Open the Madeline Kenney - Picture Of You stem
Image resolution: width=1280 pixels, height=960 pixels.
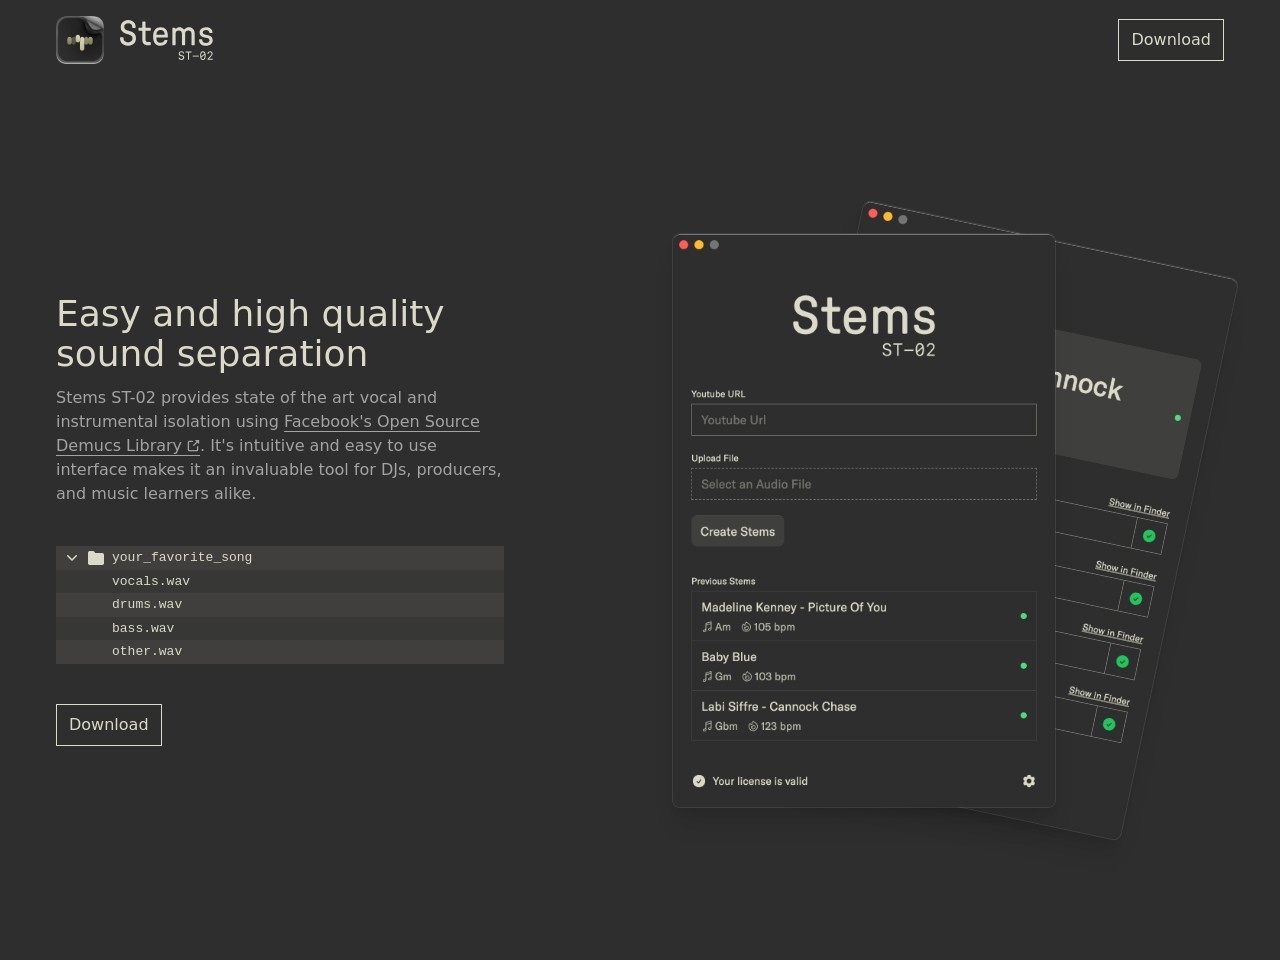tap(864, 616)
